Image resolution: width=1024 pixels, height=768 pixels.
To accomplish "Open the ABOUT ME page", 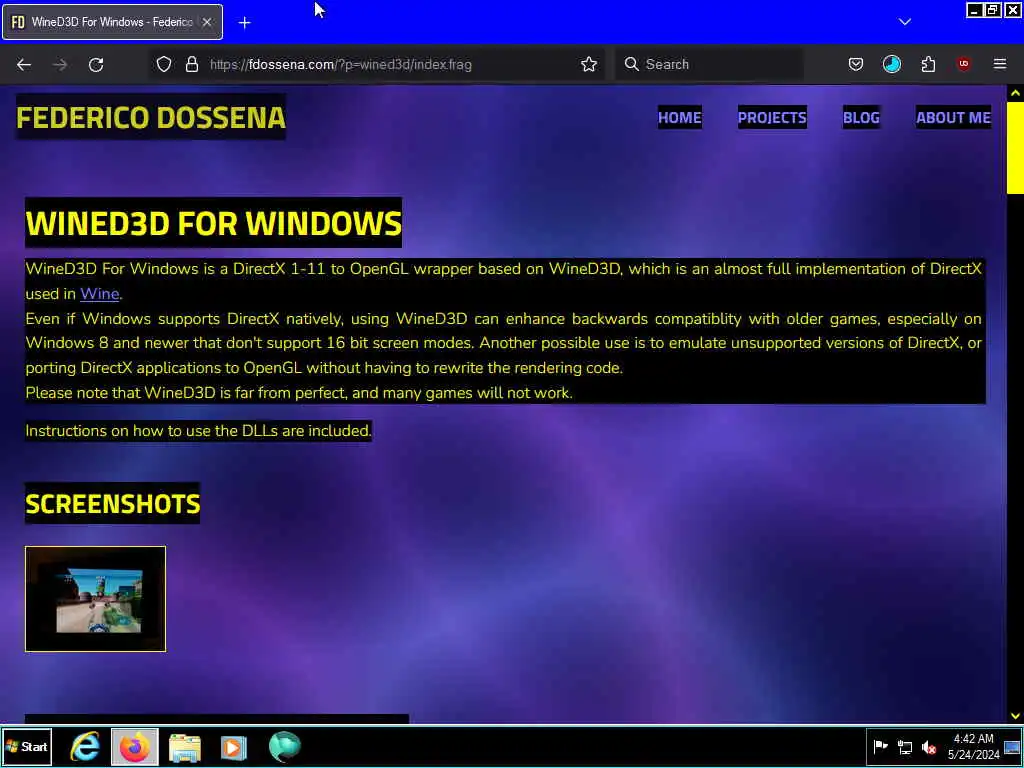I will [x=953, y=118].
